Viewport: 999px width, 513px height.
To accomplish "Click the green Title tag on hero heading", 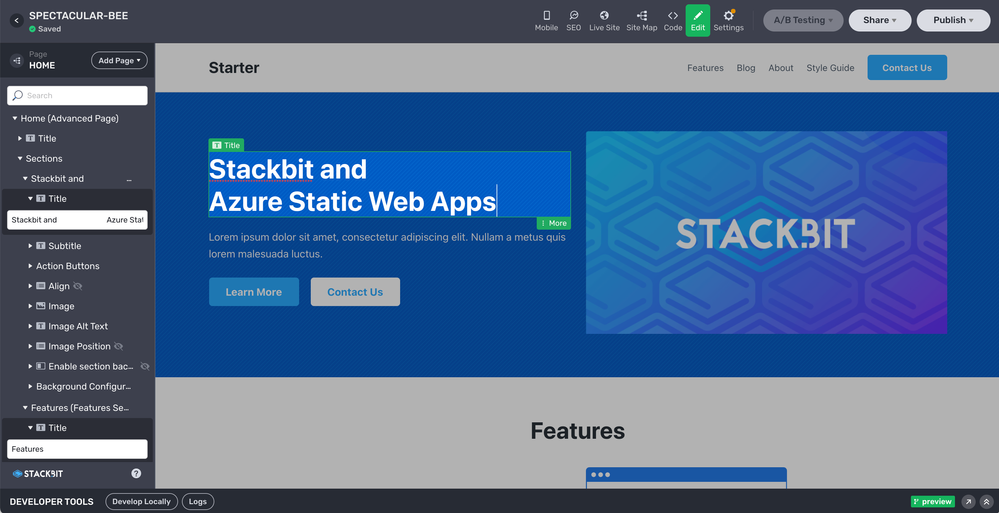I will (226, 145).
